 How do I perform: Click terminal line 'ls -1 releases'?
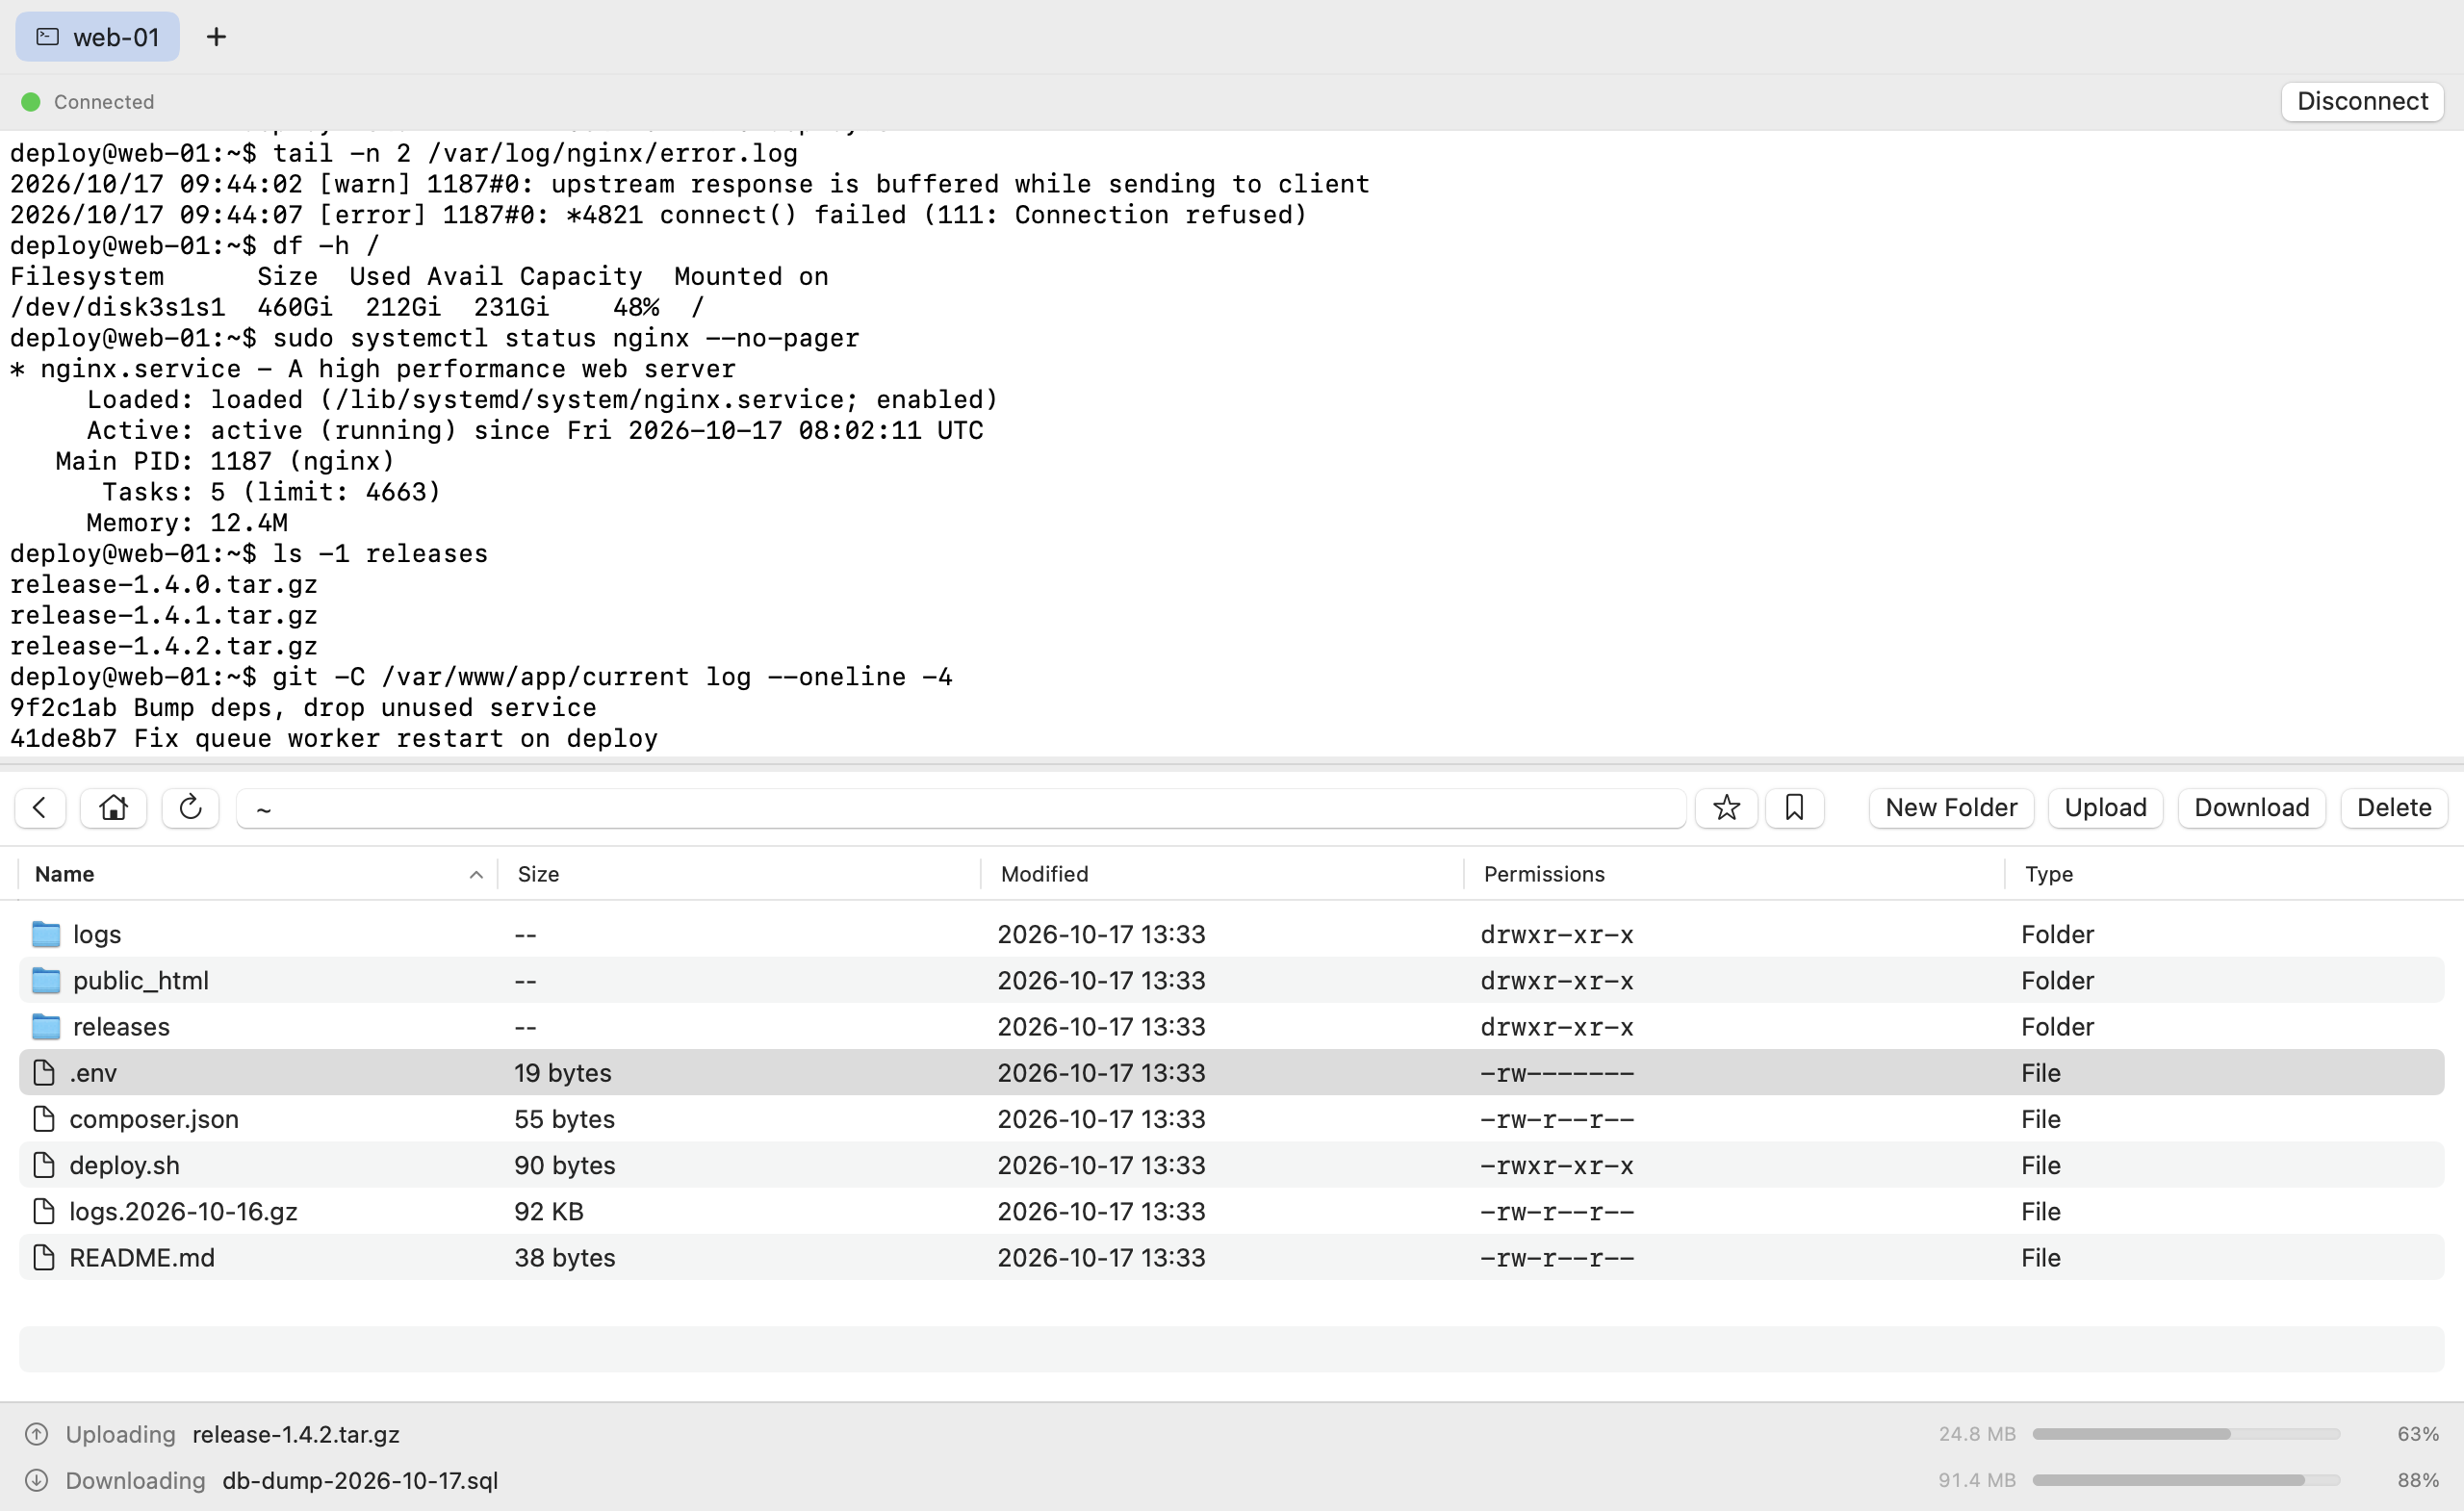click(249, 553)
